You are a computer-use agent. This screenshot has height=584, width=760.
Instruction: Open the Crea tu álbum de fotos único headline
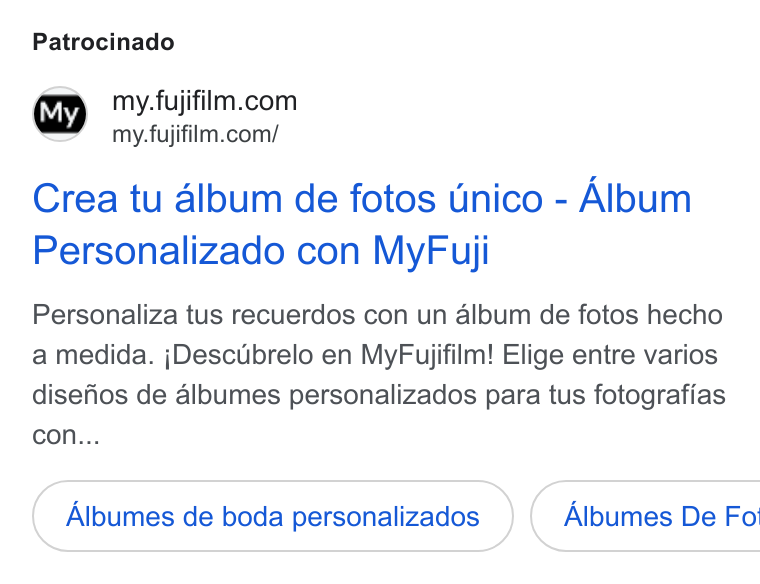pyautogui.click(x=362, y=224)
